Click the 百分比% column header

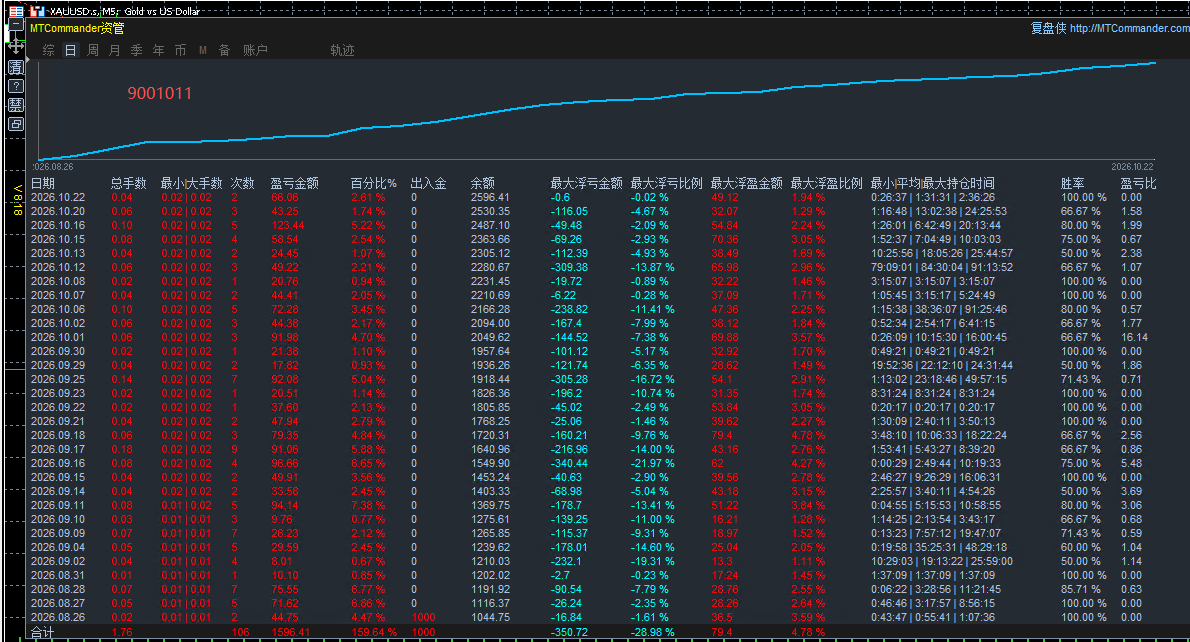[373, 183]
